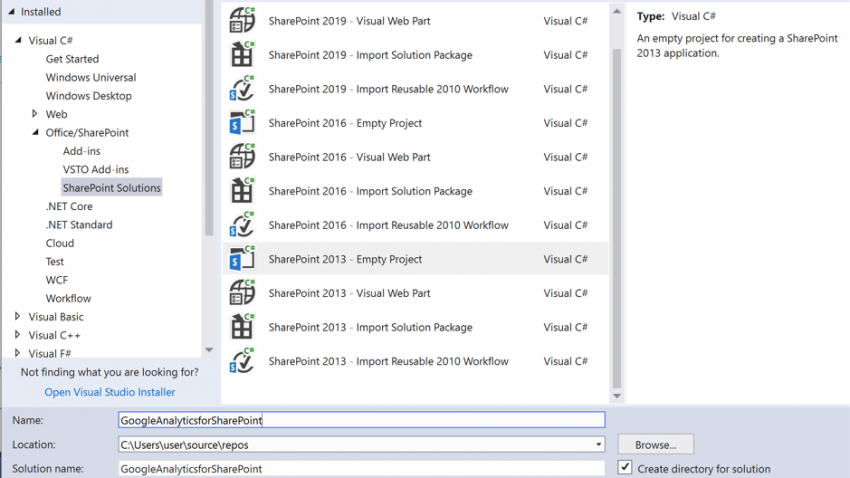Click SharePoint 2016 Visual Web Part icon

click(242, 157)
